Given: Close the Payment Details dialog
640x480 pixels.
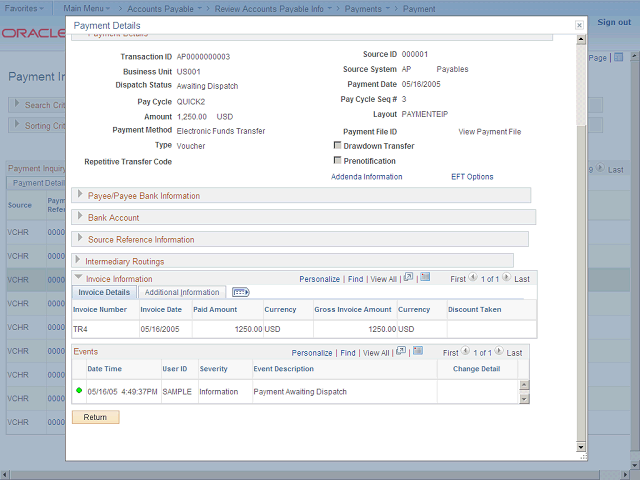Looking at the screenshot, I should pos(579,25).
